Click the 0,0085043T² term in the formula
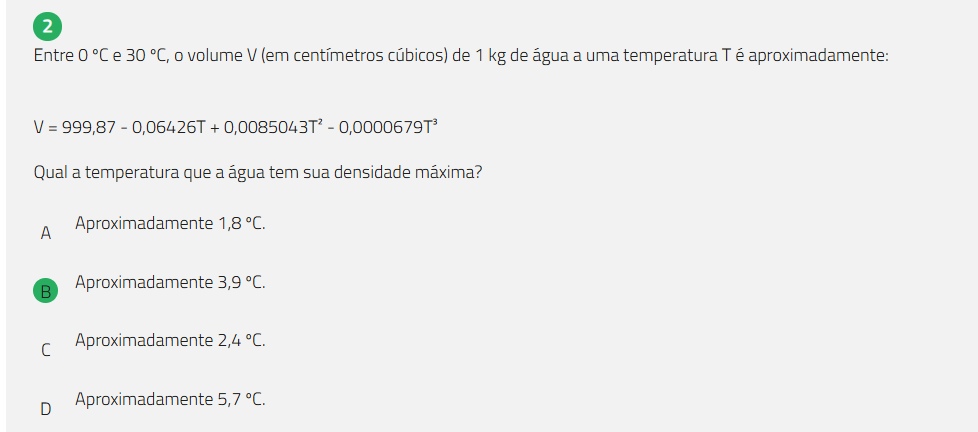Screen dimensions: 978x432 pyautogui.click(x=273, y=127)
